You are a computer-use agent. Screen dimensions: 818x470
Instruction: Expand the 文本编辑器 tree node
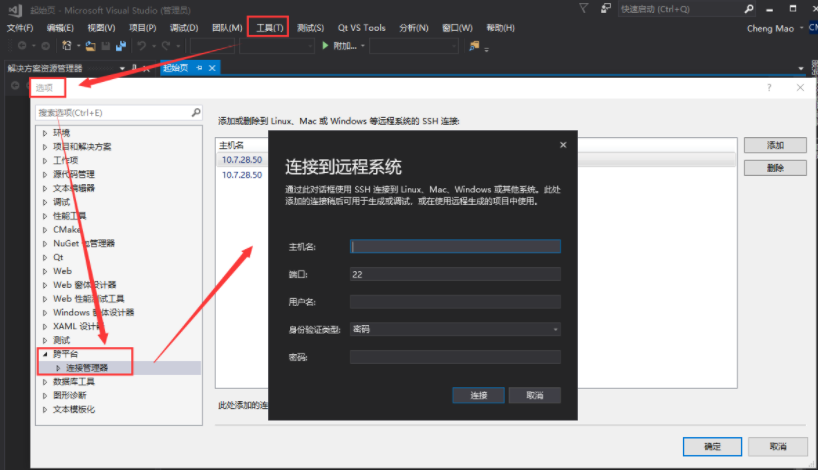click(x=45, y=188)
